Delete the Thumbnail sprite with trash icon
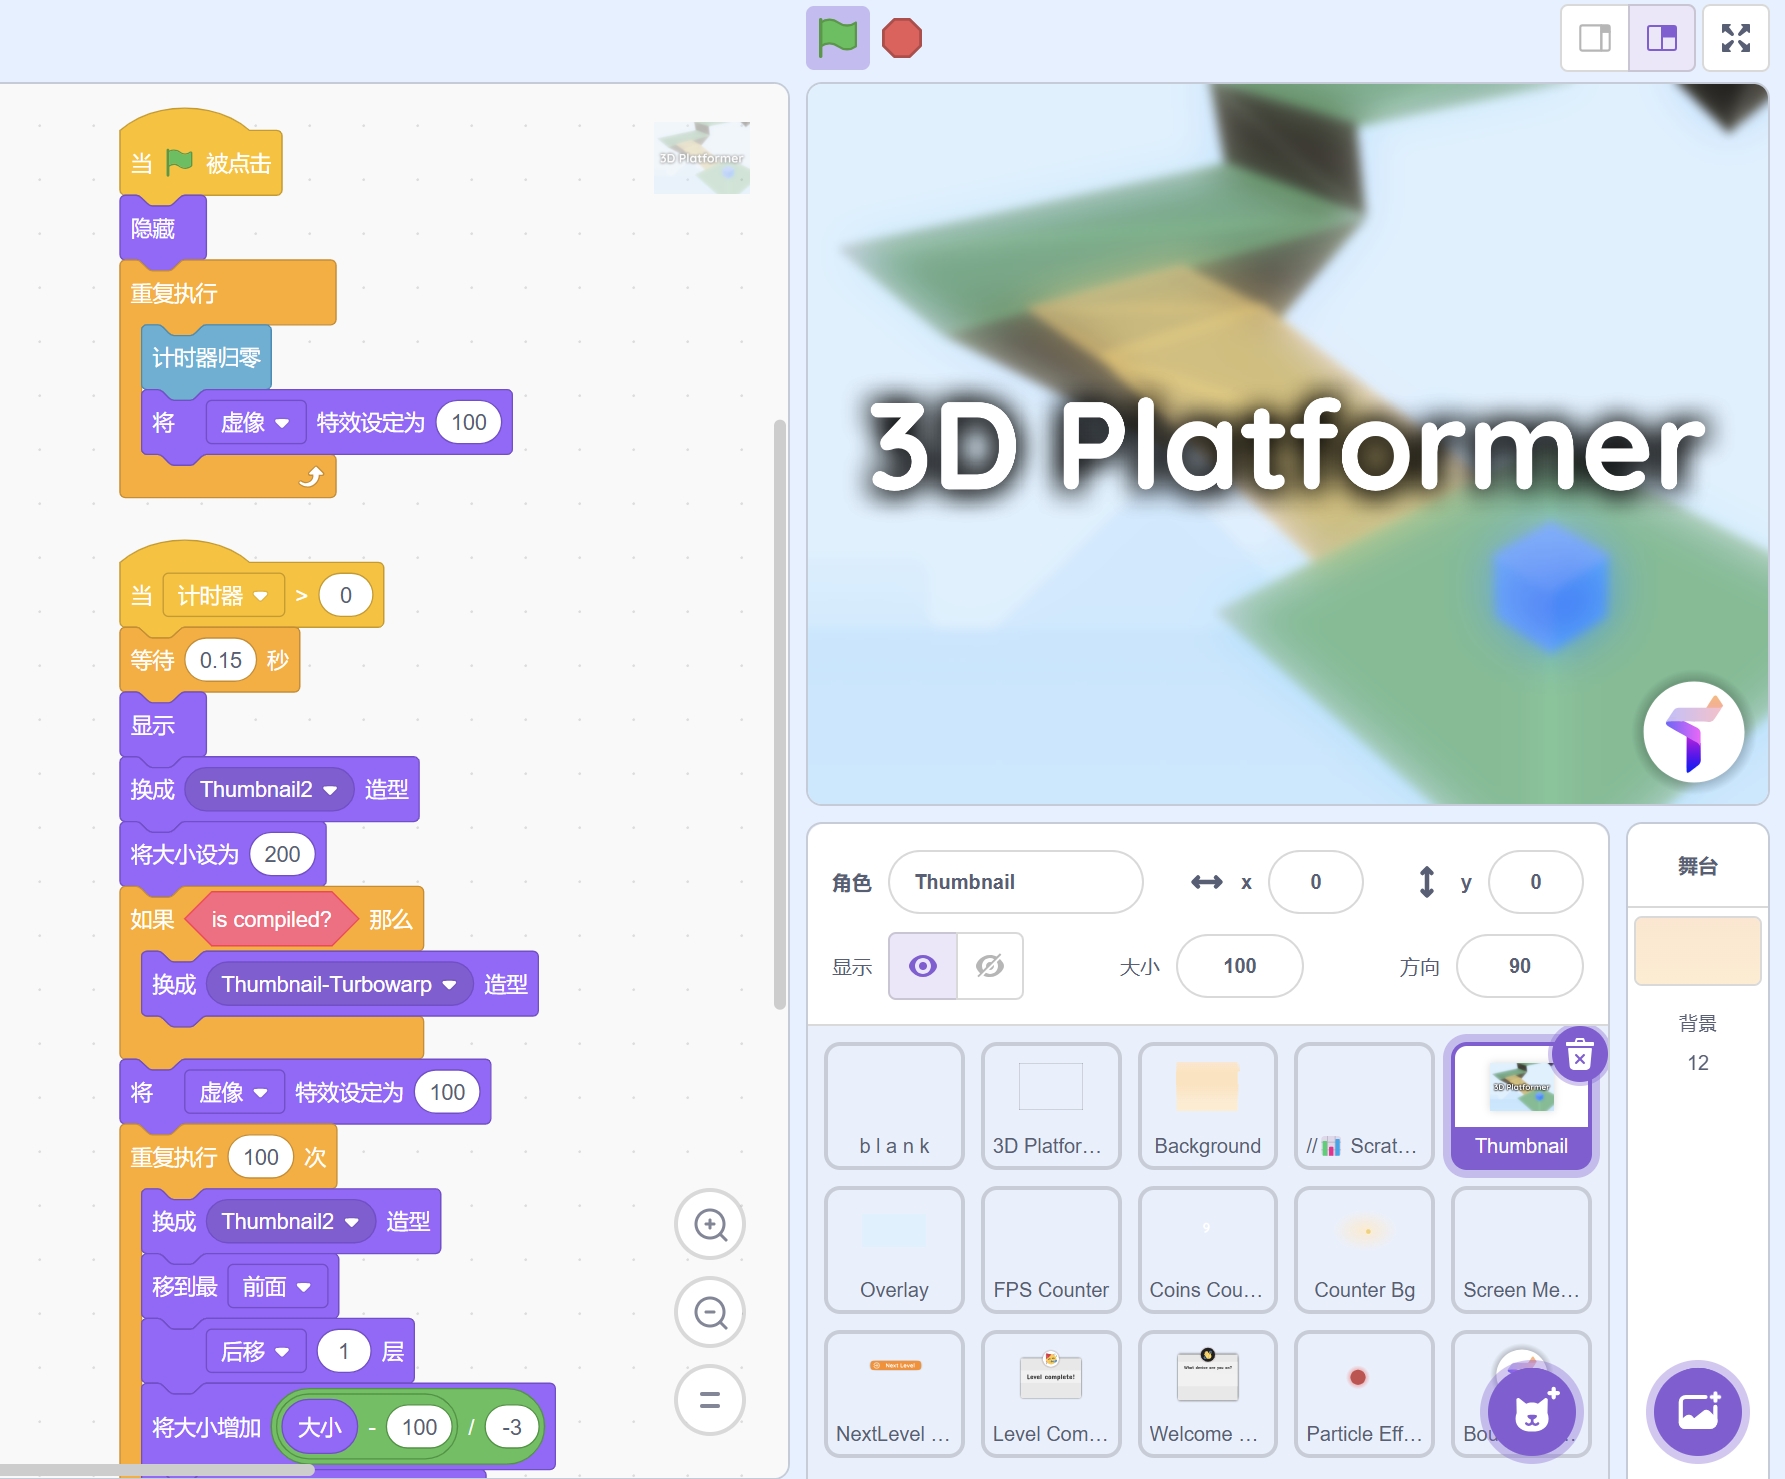1785x1479 pixels. pos(1579,1055)
